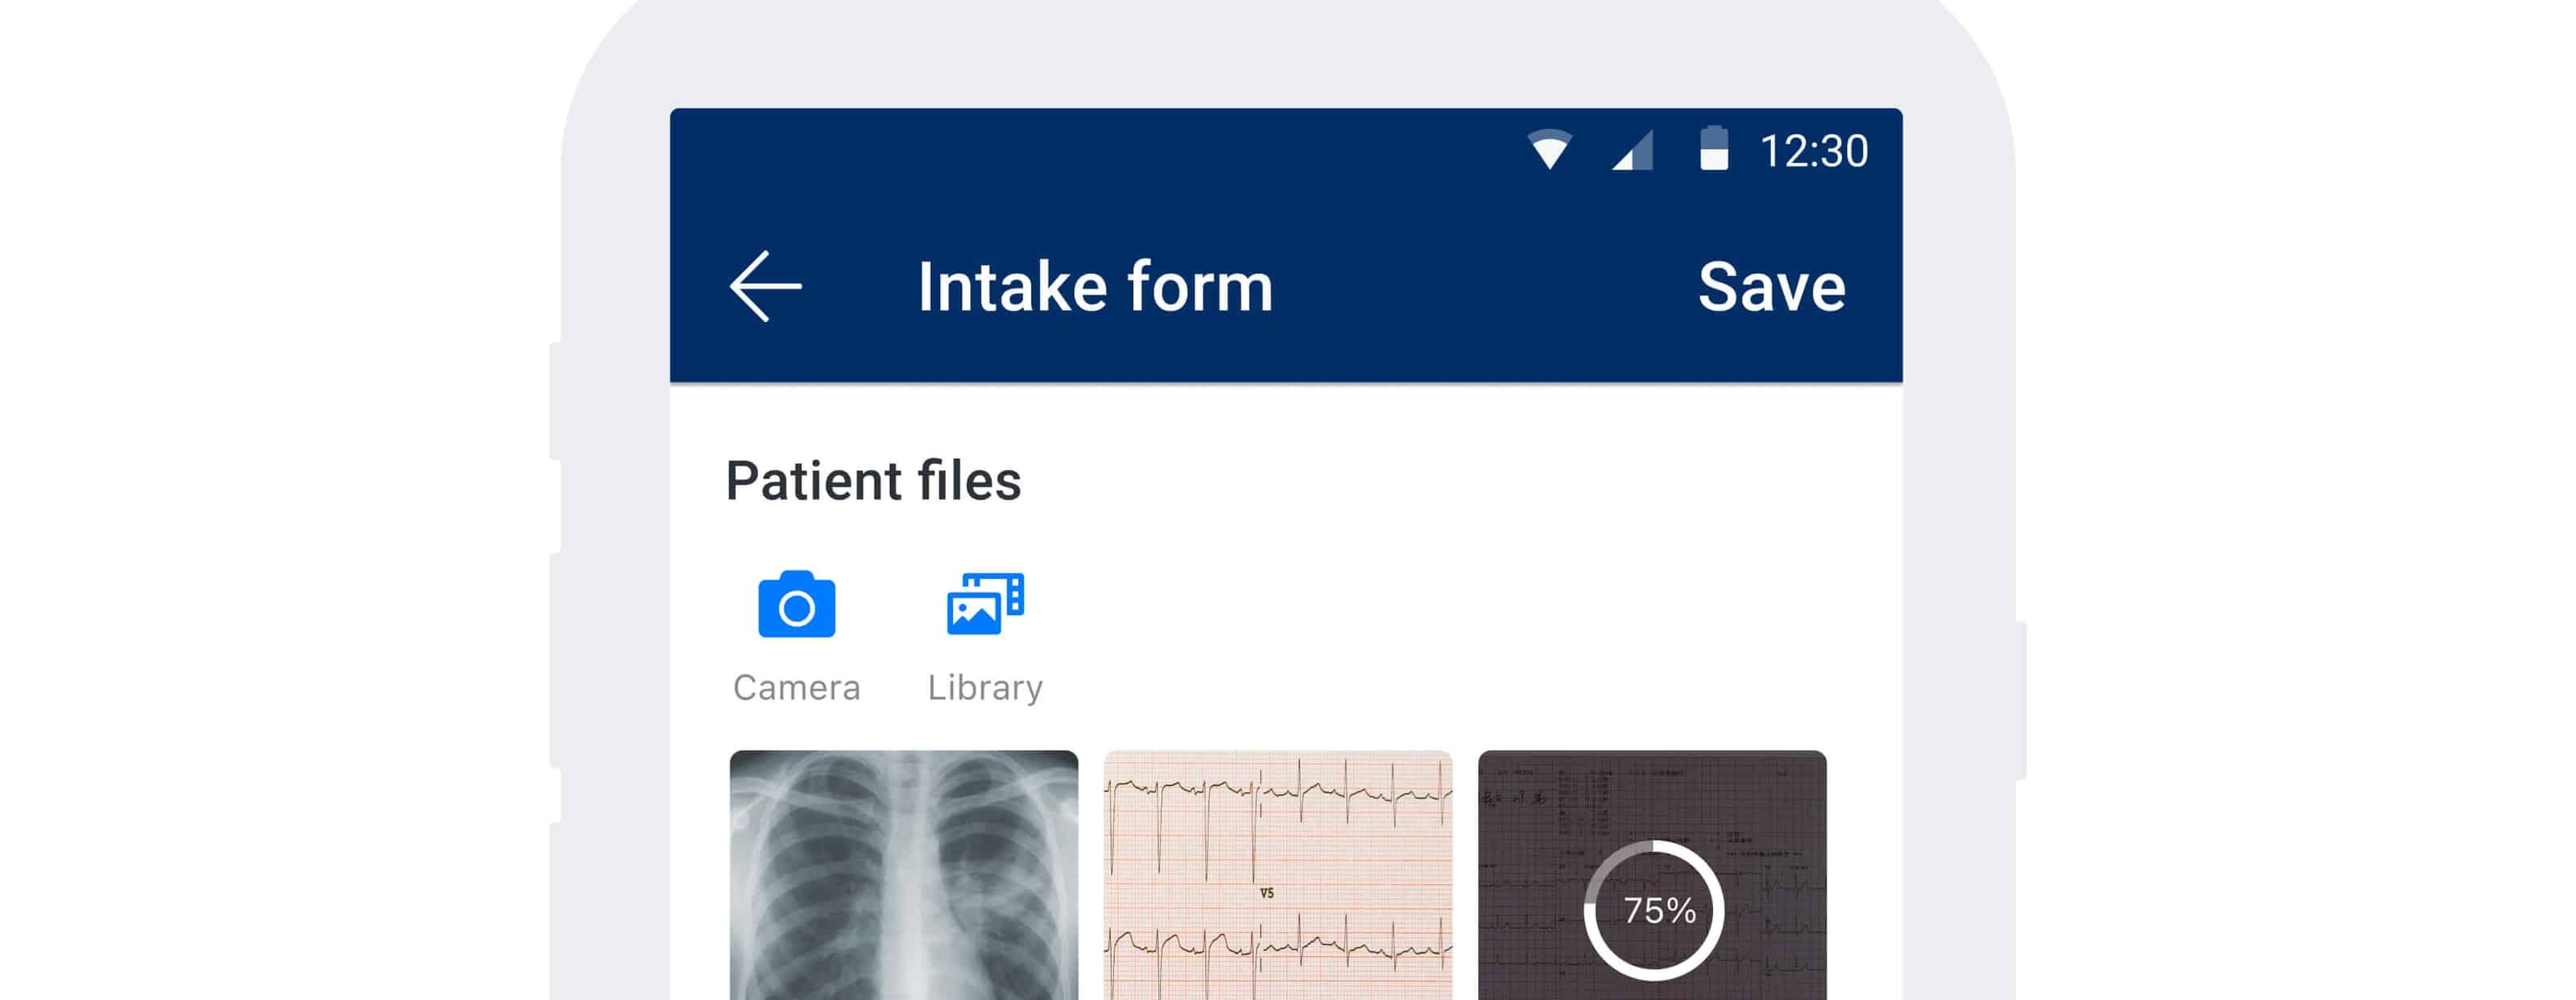Tap the Intake form title
The image size is (2576, 1000).
pyautogui.click(x=1096, y=287)
